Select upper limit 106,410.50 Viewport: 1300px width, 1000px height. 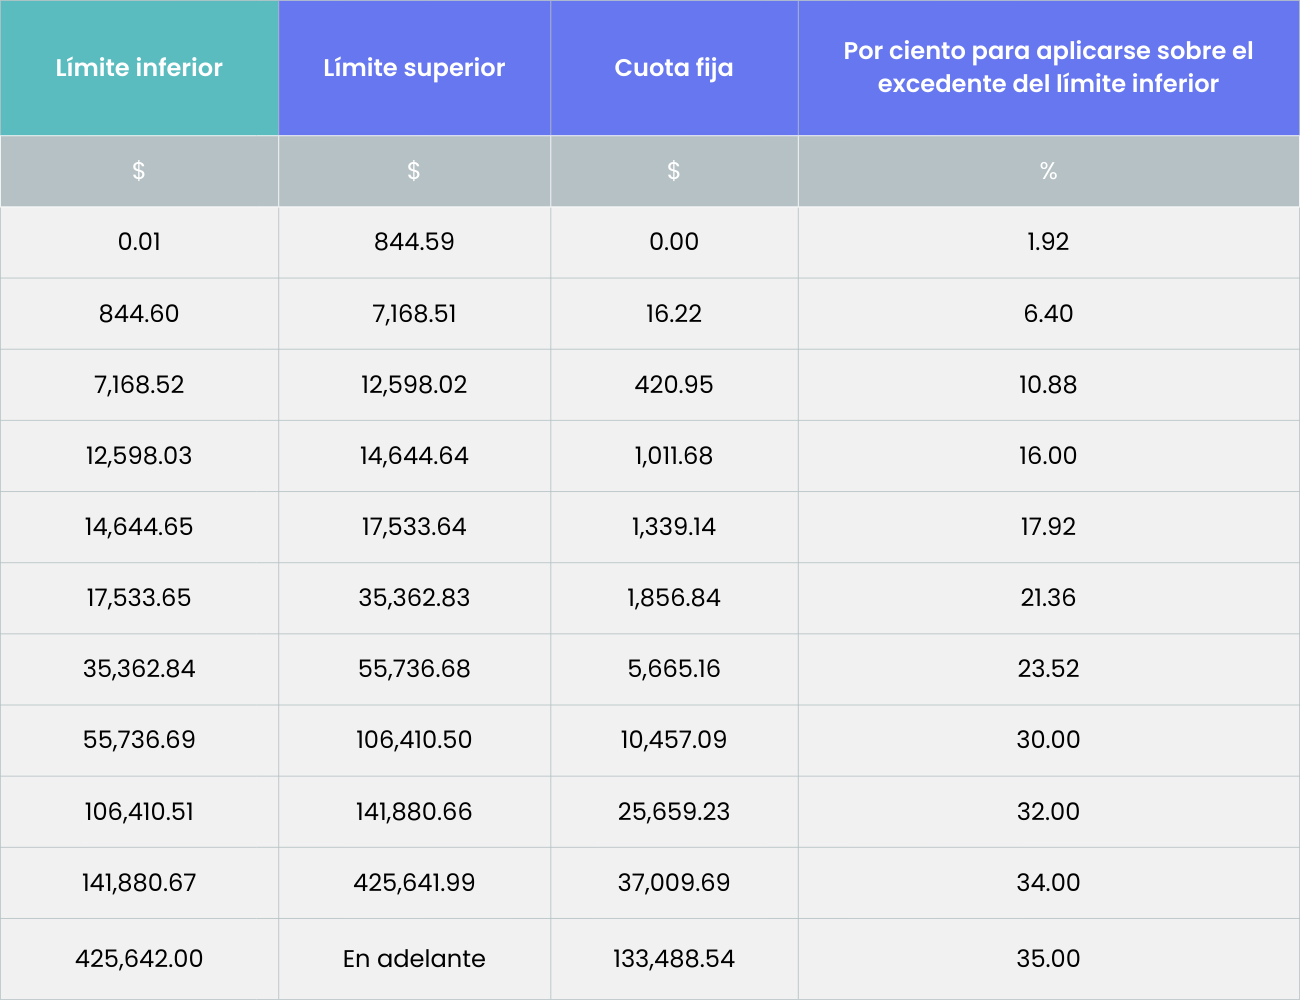pos(414,739)
